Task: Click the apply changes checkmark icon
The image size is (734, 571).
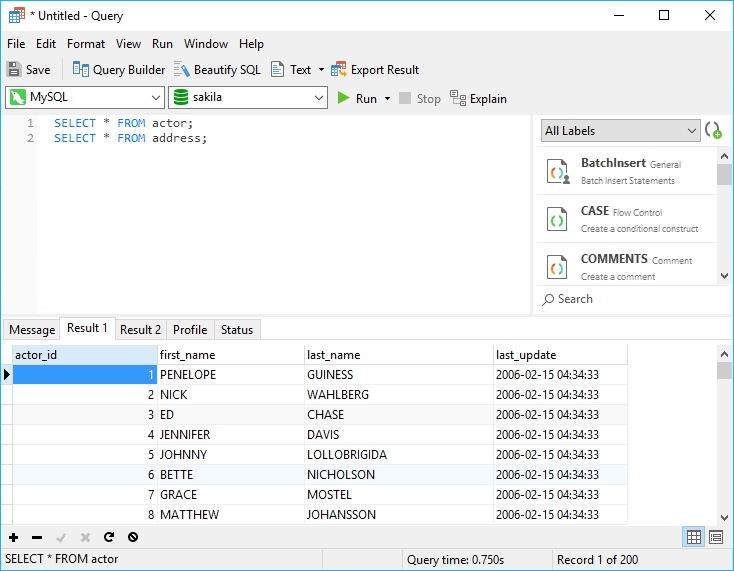Action: point(61,537)
